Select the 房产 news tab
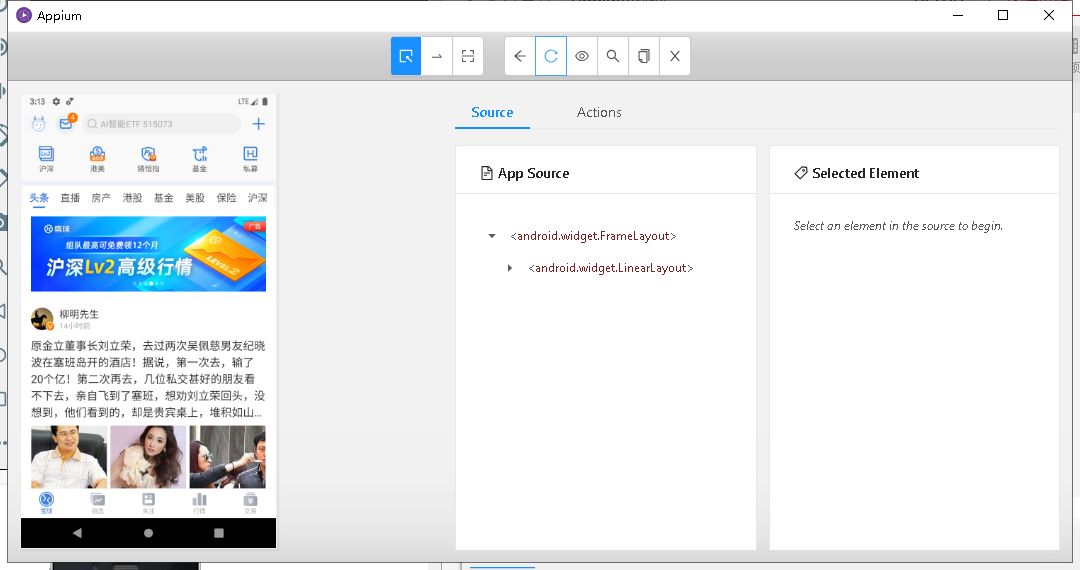This screenshot has height=570, width=1080. tap(101, 198)
